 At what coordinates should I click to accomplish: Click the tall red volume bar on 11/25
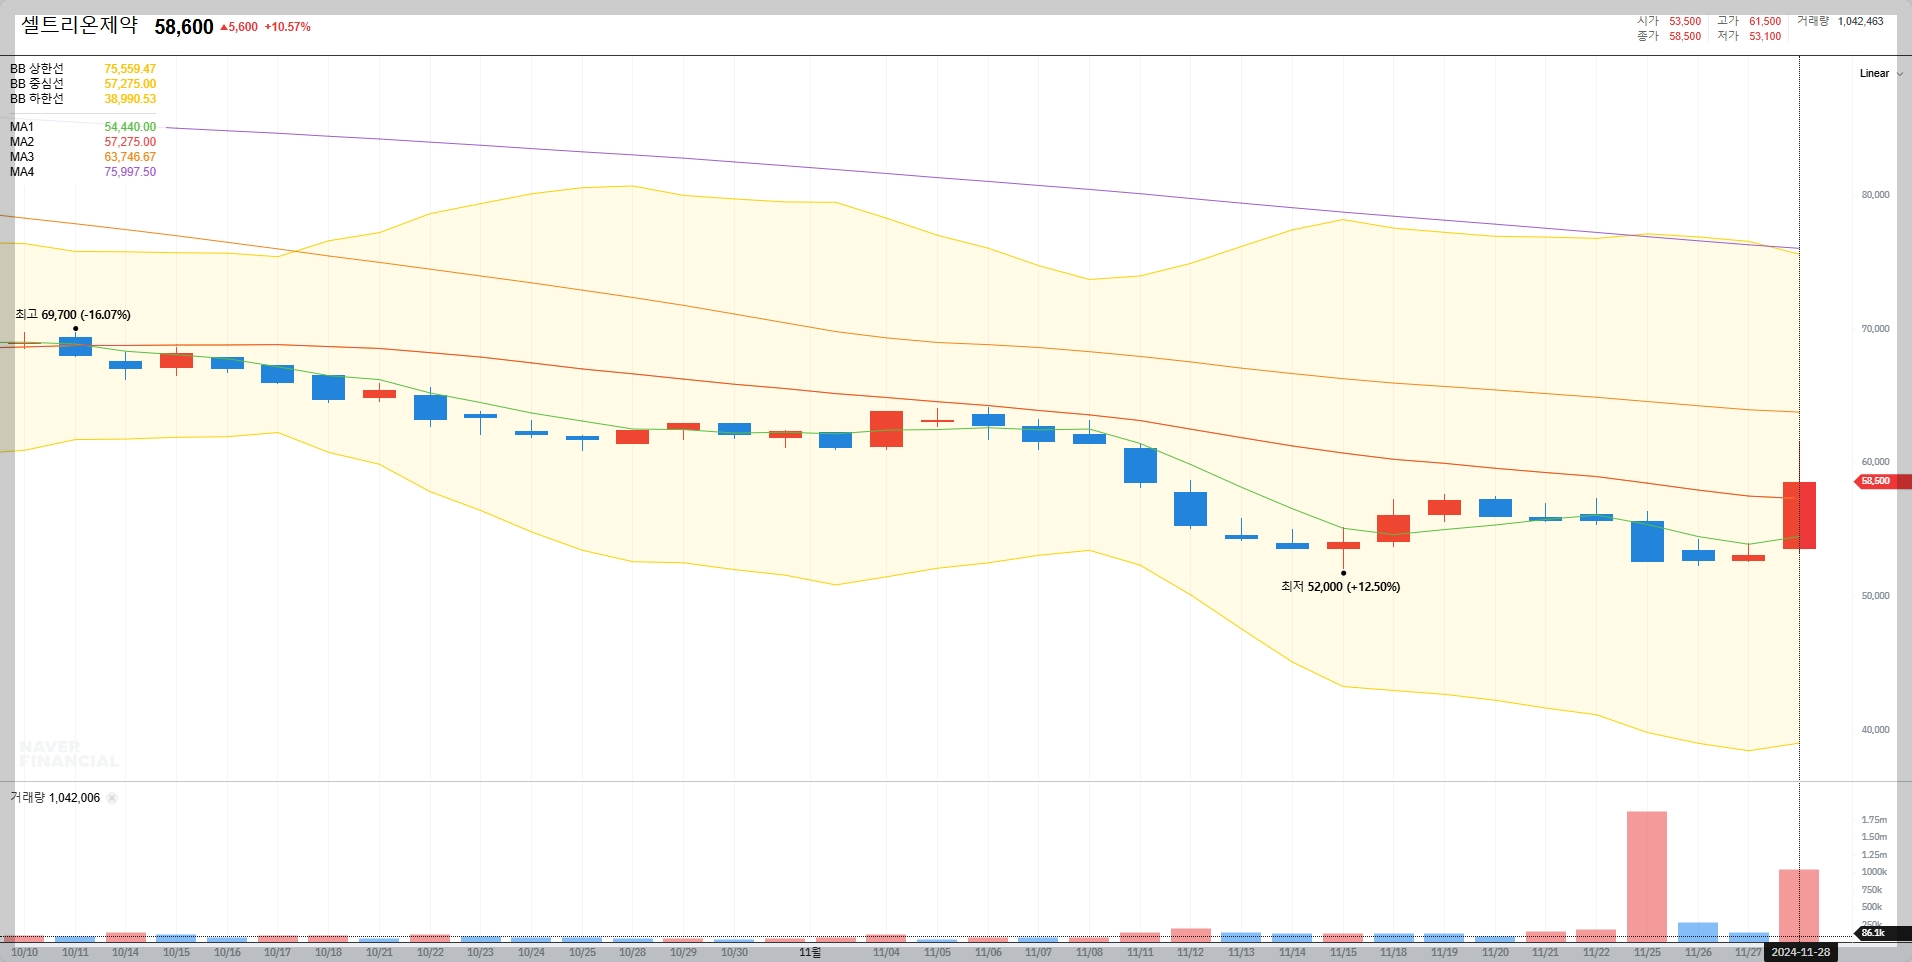(x=1647, y=876)
